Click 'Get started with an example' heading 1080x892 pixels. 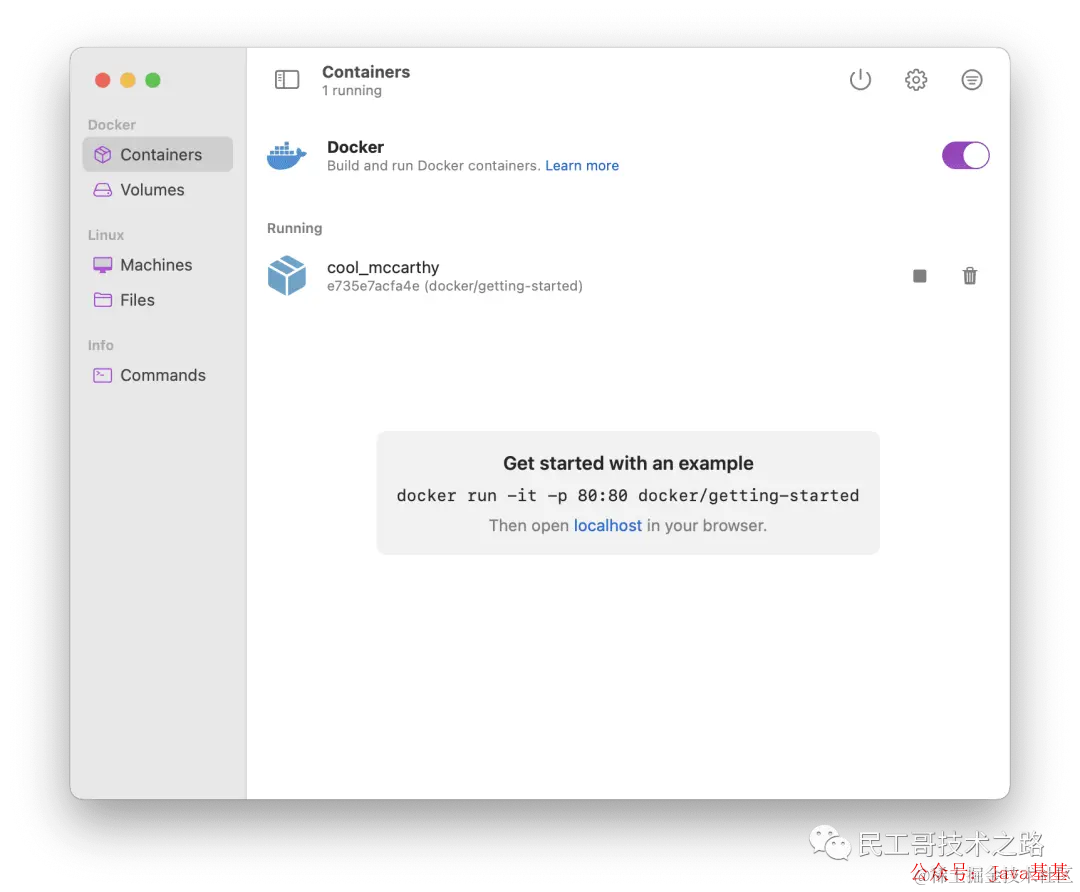point(628,463)
